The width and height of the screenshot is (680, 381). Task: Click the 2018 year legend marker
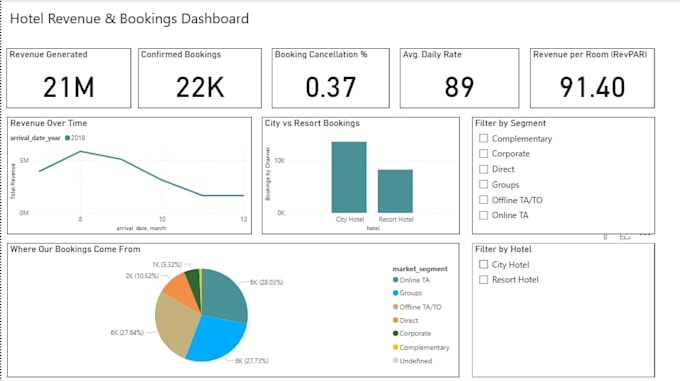point(67,138)
